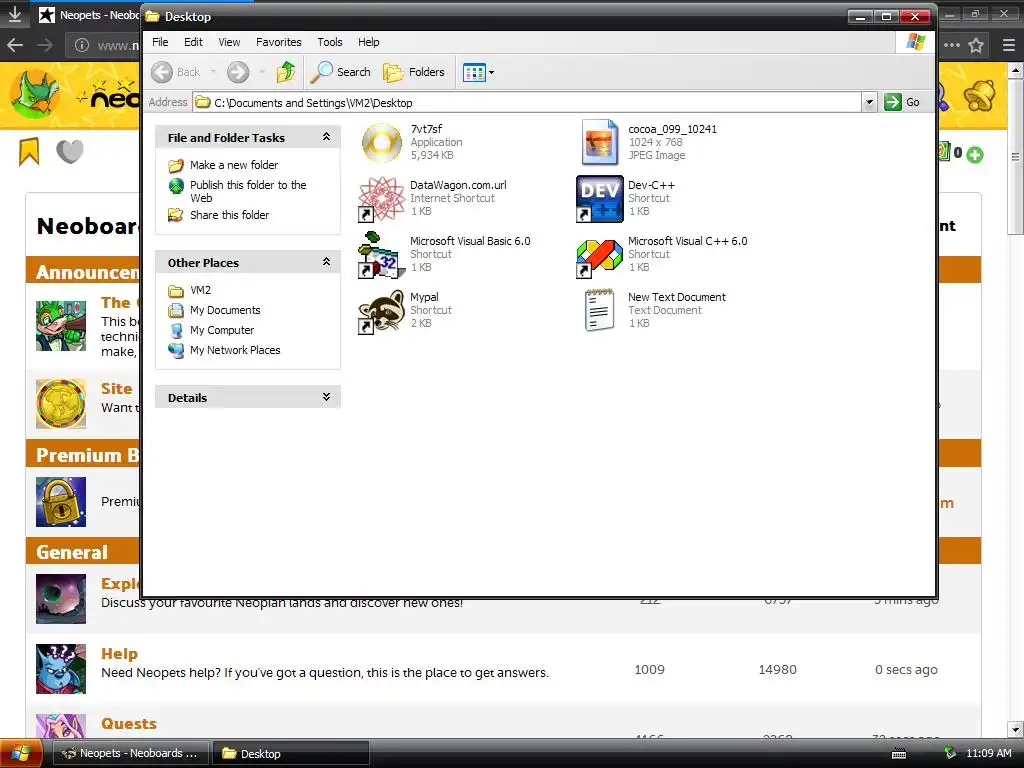Open the Help menu
This screenshot has height=768, width=1024.
[368, 42]
